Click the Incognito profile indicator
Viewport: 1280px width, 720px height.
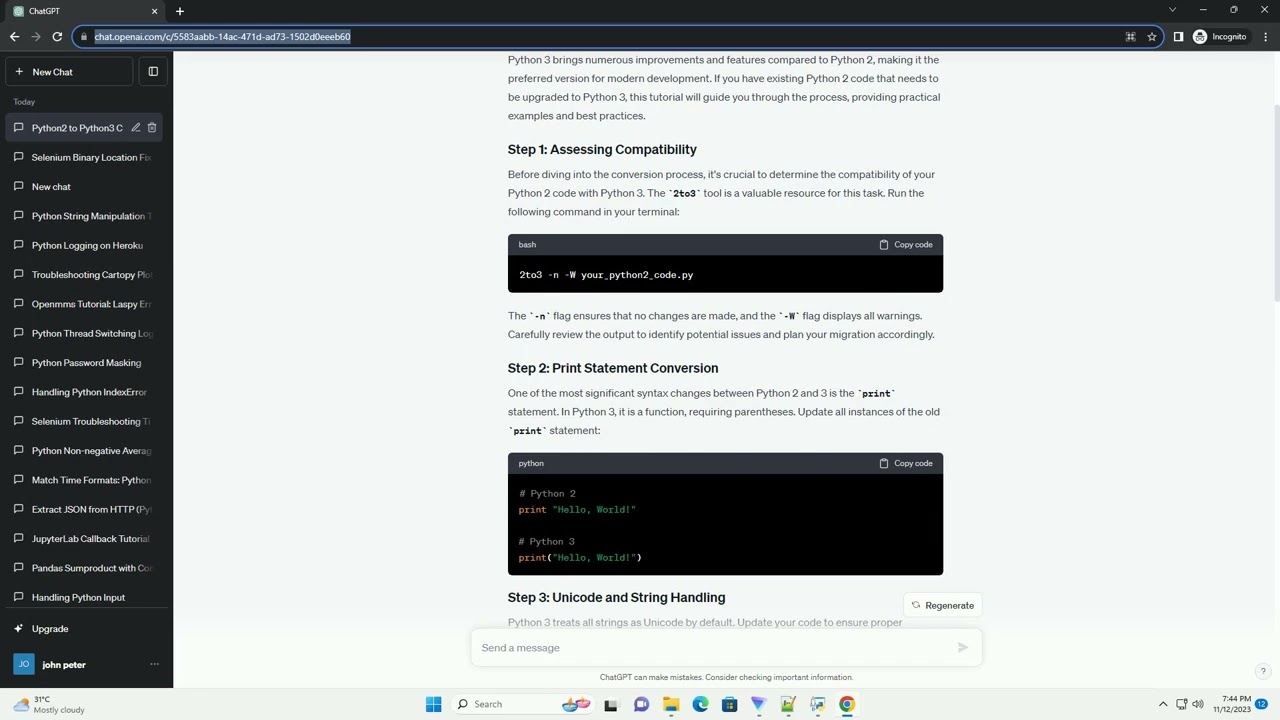tap(1220, 37)
